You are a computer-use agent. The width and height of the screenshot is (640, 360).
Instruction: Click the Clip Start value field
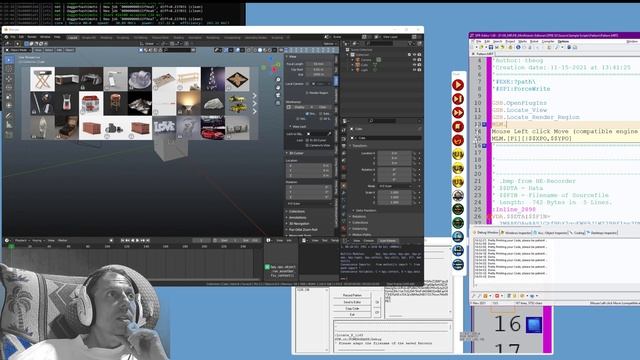(x=319, y=69)
